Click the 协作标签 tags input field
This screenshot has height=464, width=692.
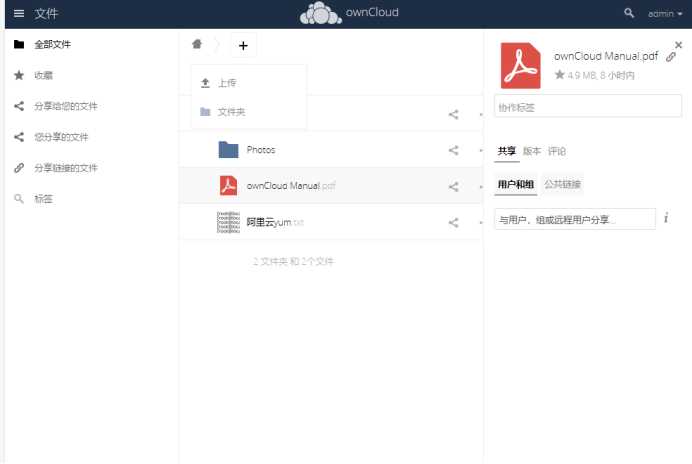point(588,107)
